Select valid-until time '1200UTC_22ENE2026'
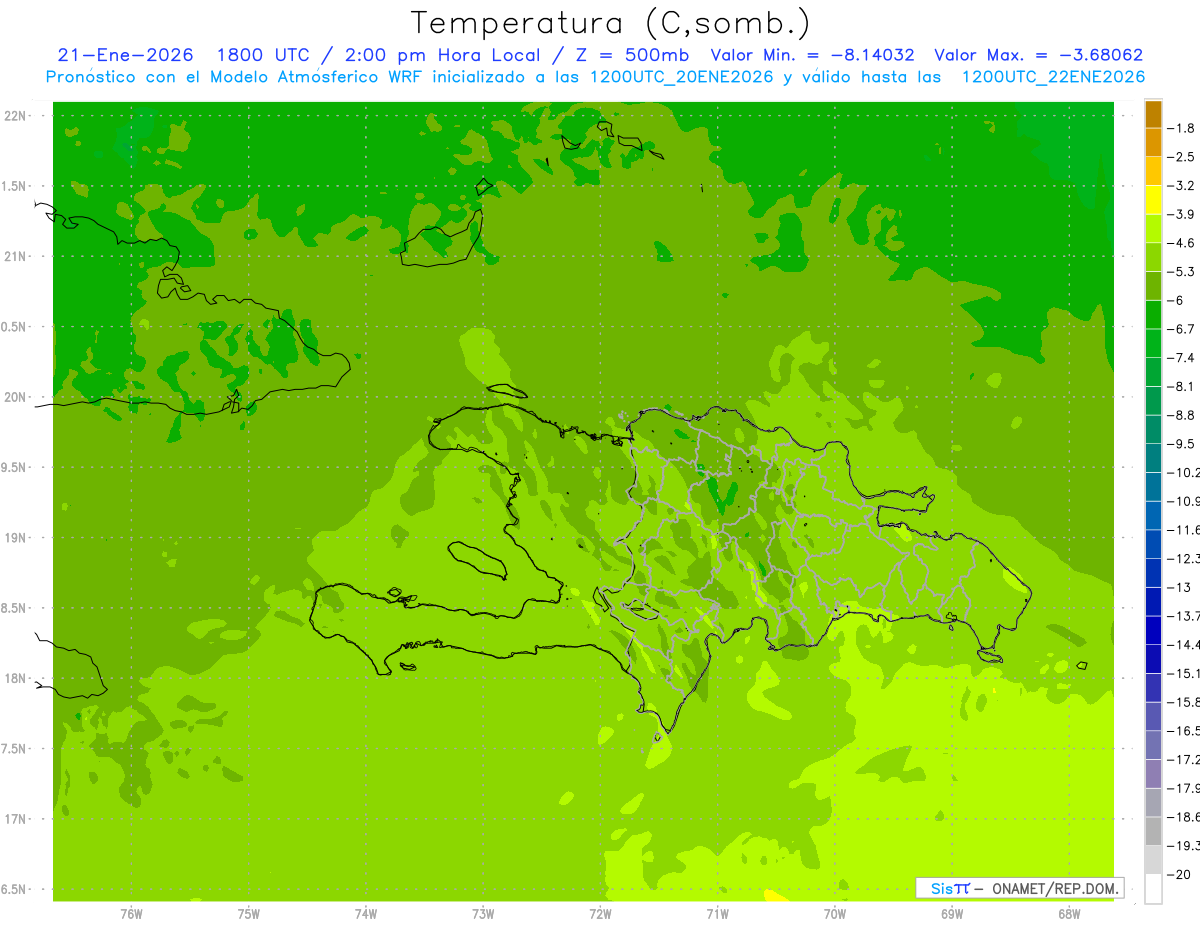Screen dimensions: 1200x927 [x=1053, y=77]
